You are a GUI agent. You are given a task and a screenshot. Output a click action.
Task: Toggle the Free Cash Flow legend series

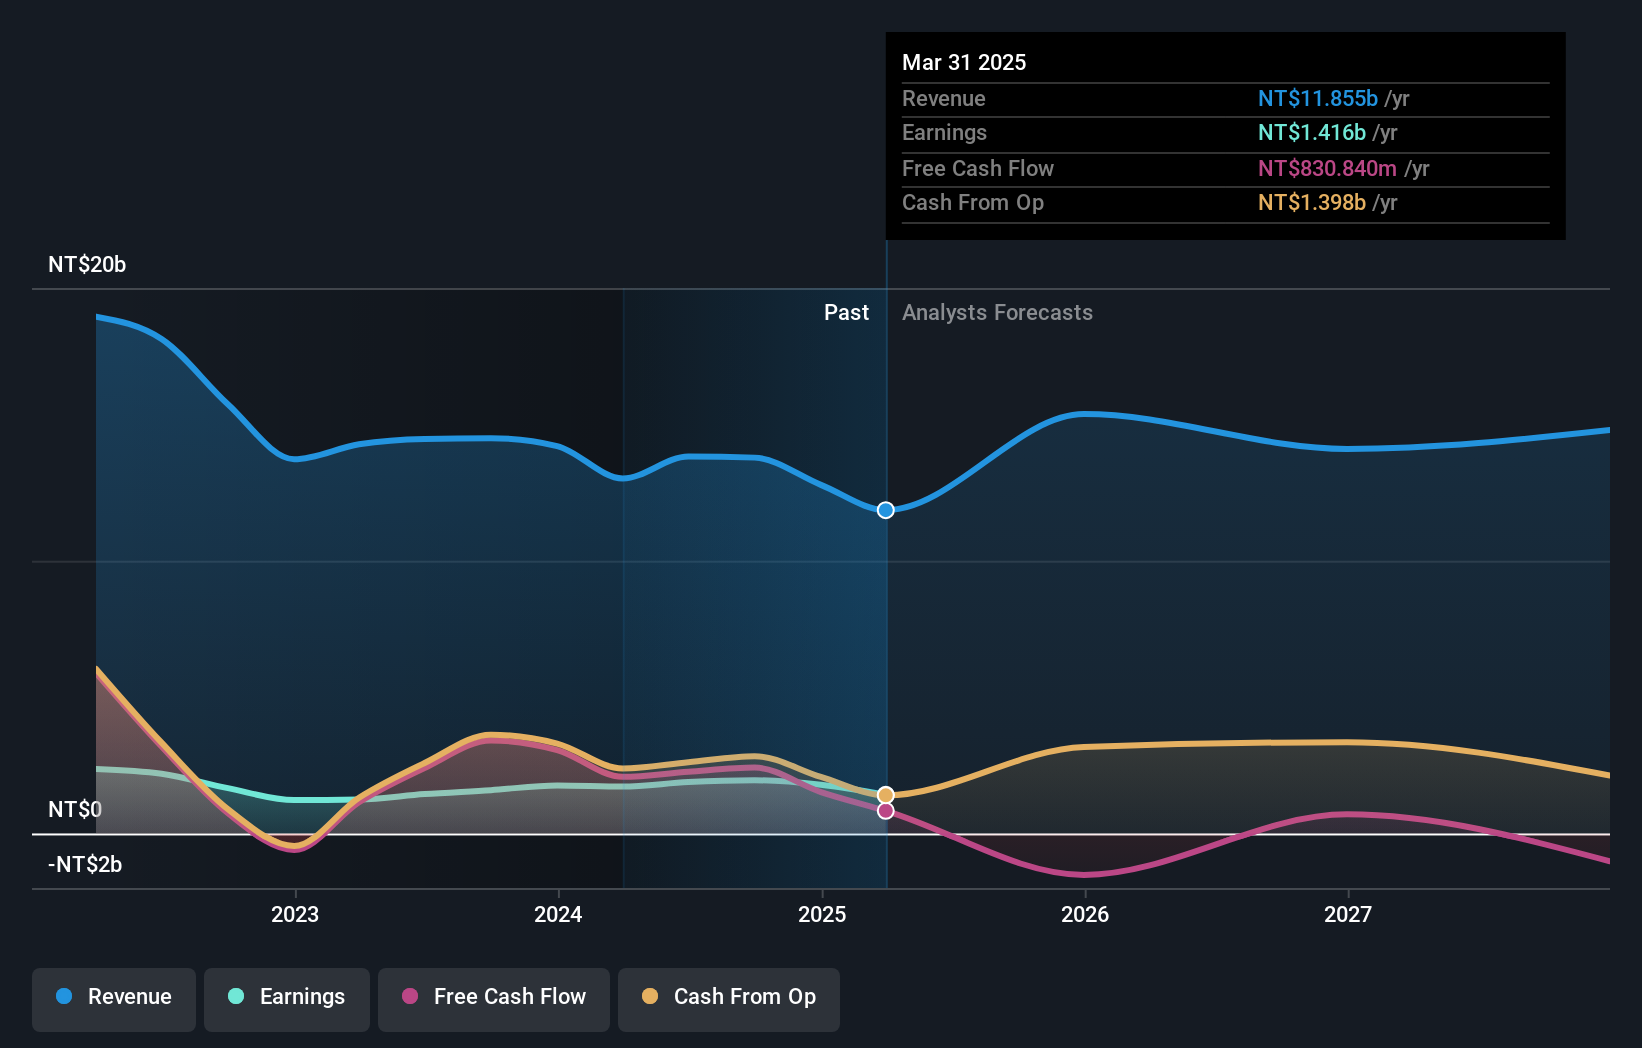point(494,998)
